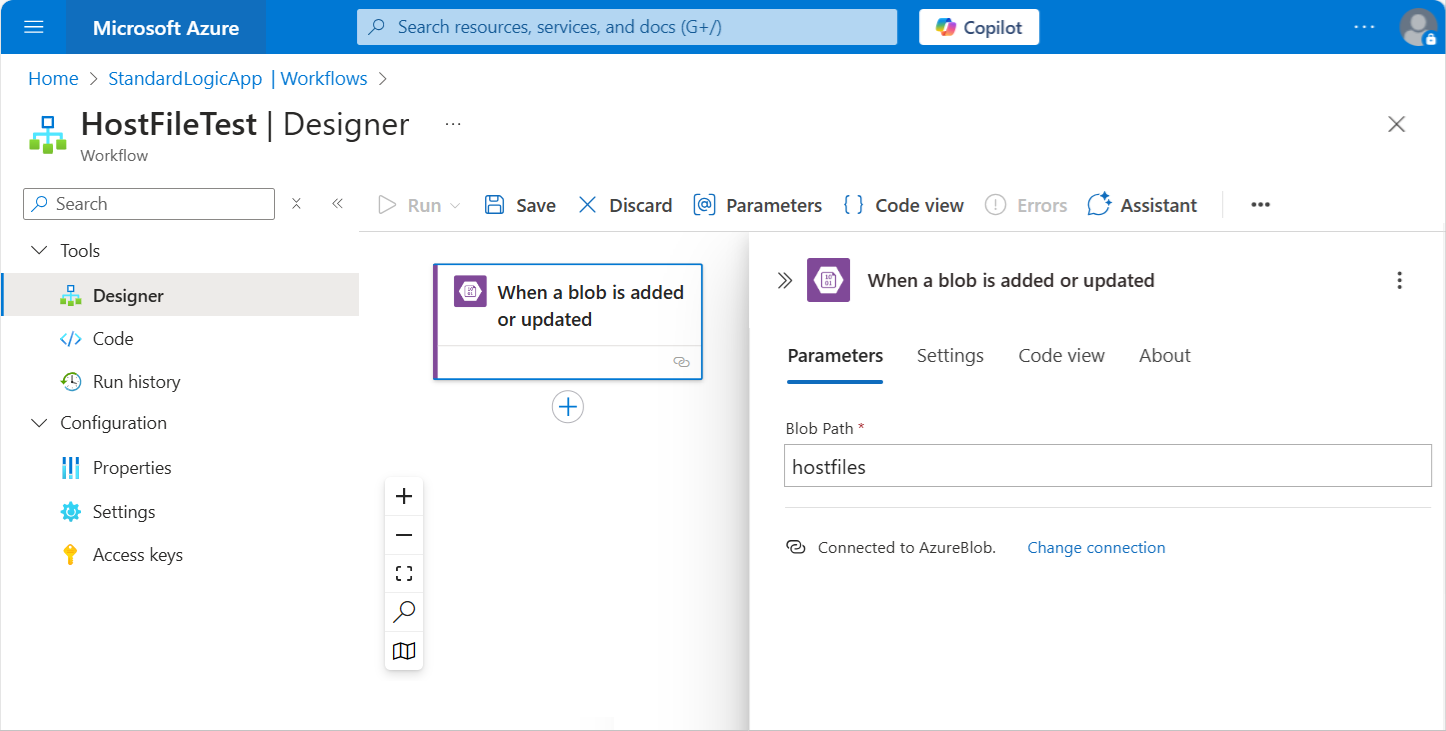The width and height of the screenshot is (1446, 731).
Task: Edit the Blob Path field
Action: click(x=1108, y=466)
